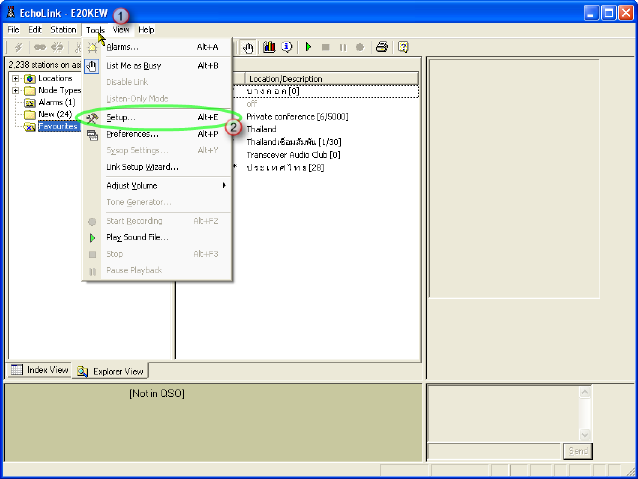Click the green play icon beside Play Sound File
Viewport: 638px width, 479px height.
click(x=92, y=238)
